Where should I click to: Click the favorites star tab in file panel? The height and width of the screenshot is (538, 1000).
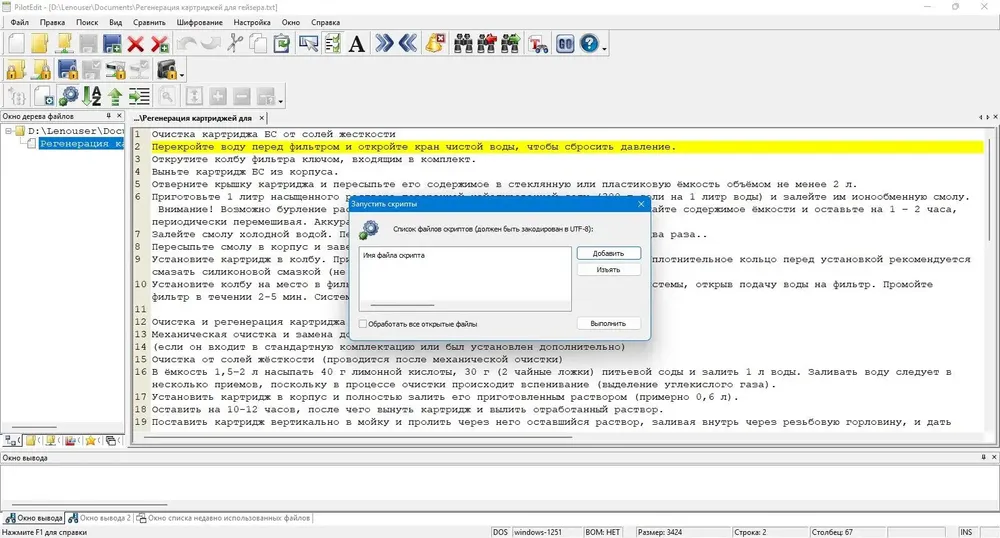point(91,440)
